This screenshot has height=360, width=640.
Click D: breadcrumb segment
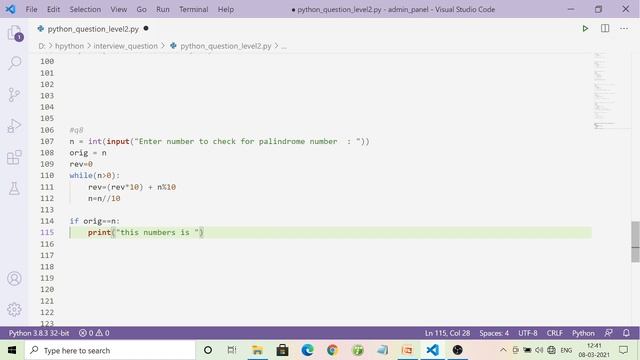(x=42, y=46)
